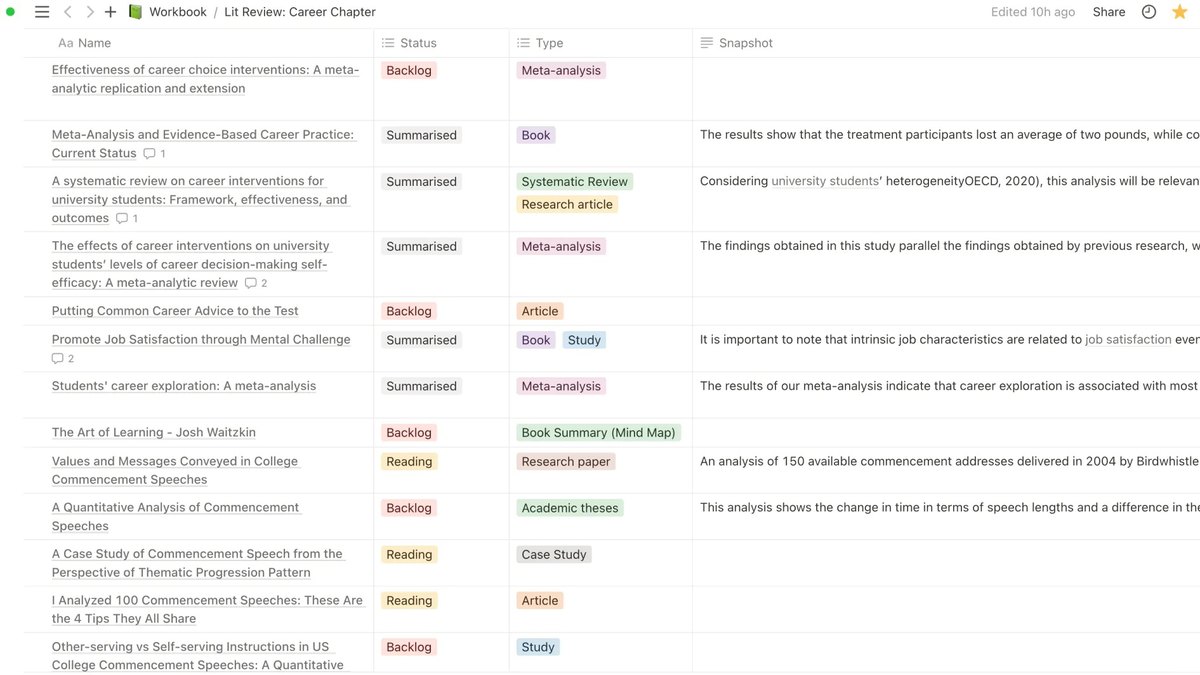1200x675 pixels.
Task: Click Study tag in Promote Job Satisfaction row
Action: tap(584, 340)
